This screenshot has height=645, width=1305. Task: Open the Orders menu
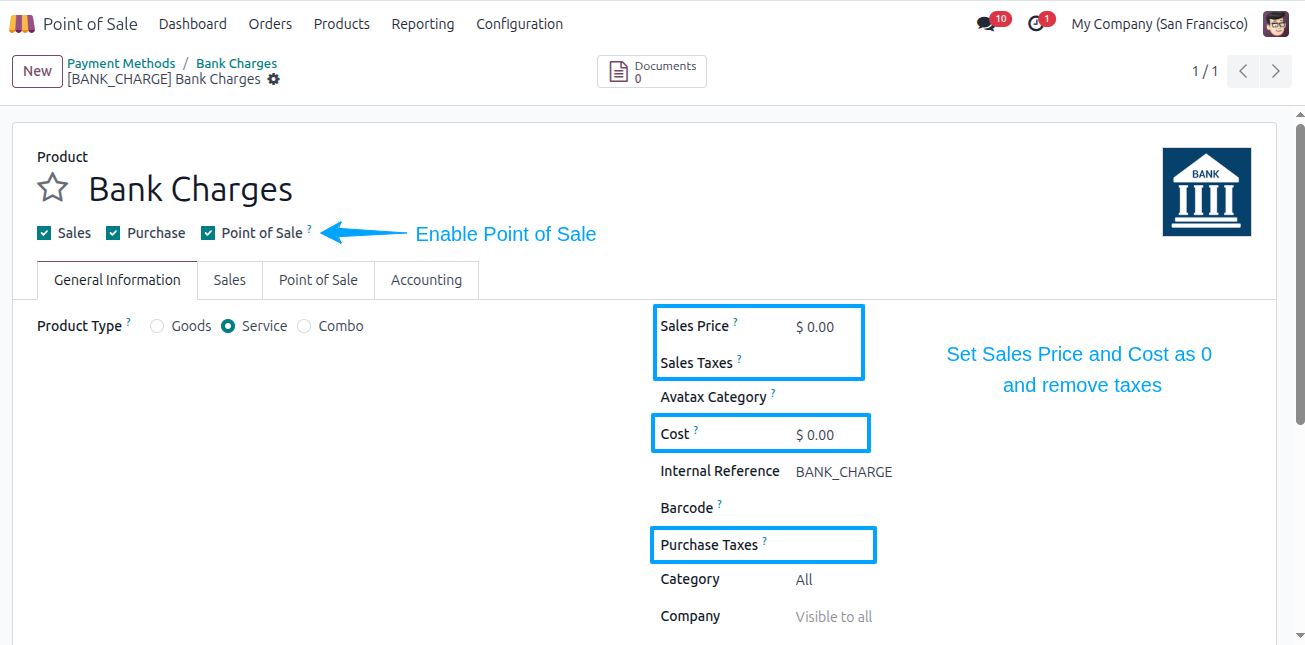pos(270,24)
